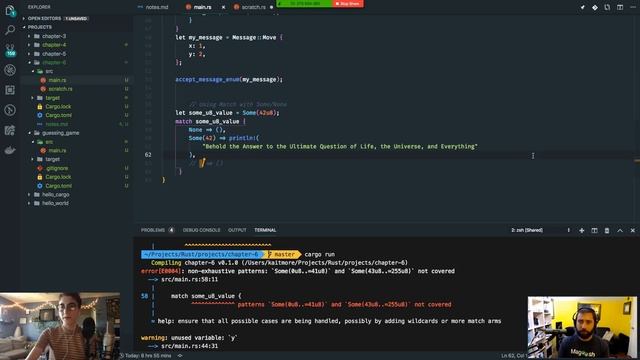
Task: Open notes.md in the file tree
Action: pyautogui.click(x=56, y=124)
